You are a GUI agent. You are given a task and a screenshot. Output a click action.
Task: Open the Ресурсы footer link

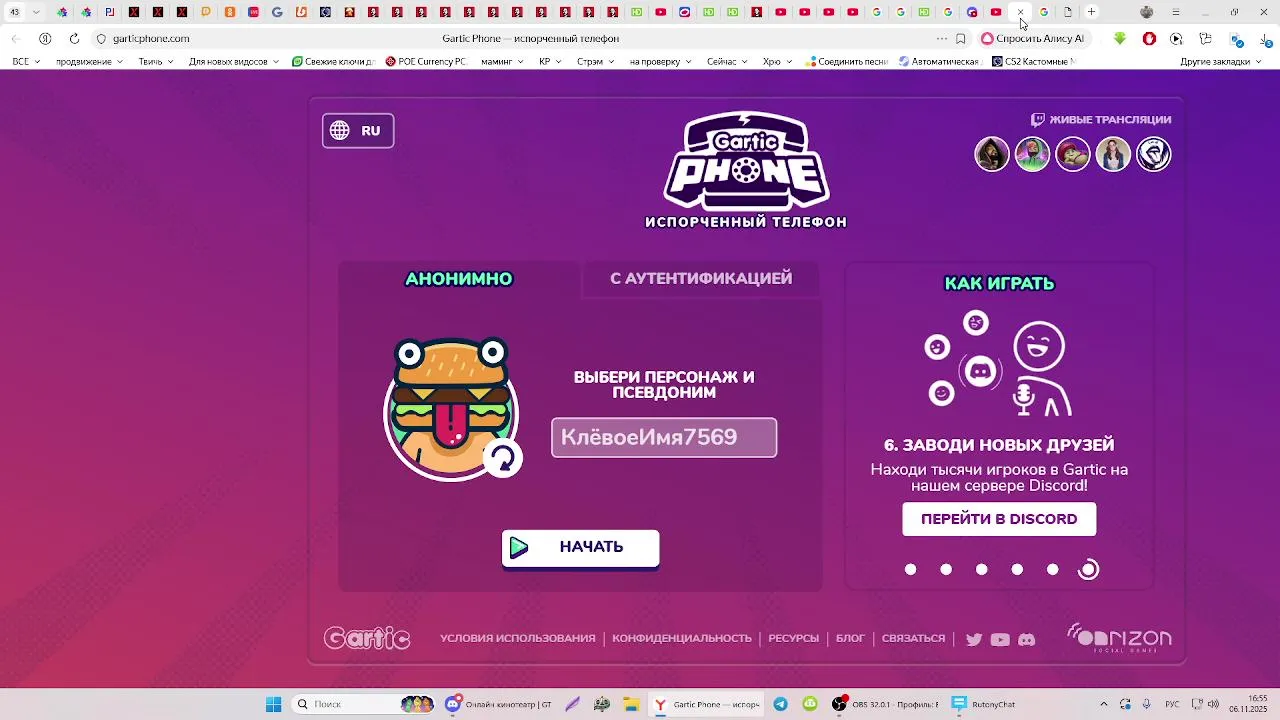pos(793,638)
